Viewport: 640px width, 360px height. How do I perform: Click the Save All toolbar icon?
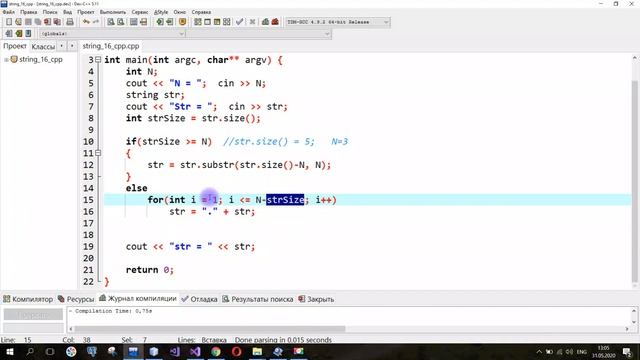(x=38, y=22)
